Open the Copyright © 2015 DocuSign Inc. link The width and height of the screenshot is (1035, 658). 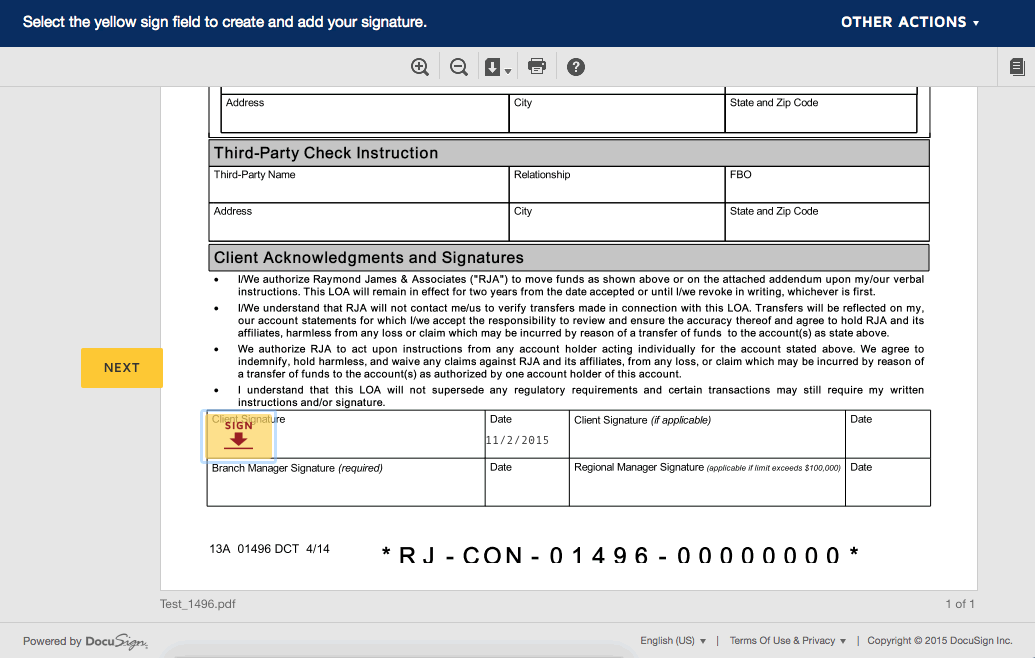(940, 640)
